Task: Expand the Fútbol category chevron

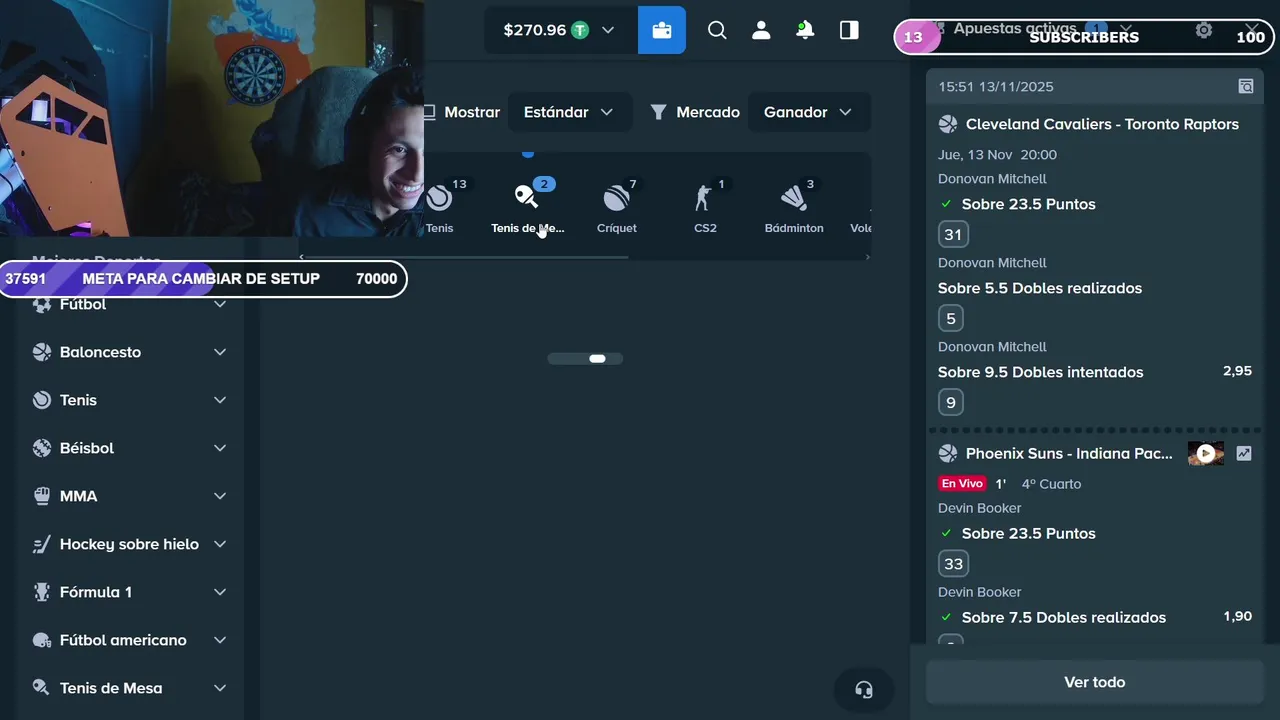Action: (x=220, y=304)
